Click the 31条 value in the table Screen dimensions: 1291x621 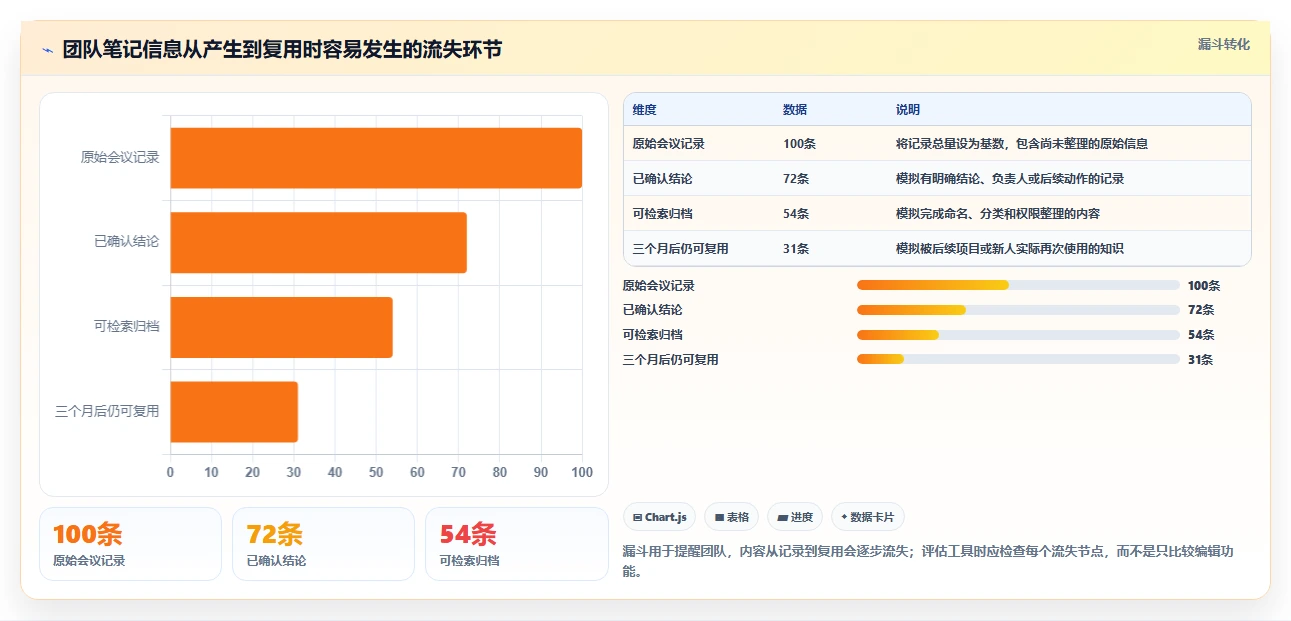[797, 249]
